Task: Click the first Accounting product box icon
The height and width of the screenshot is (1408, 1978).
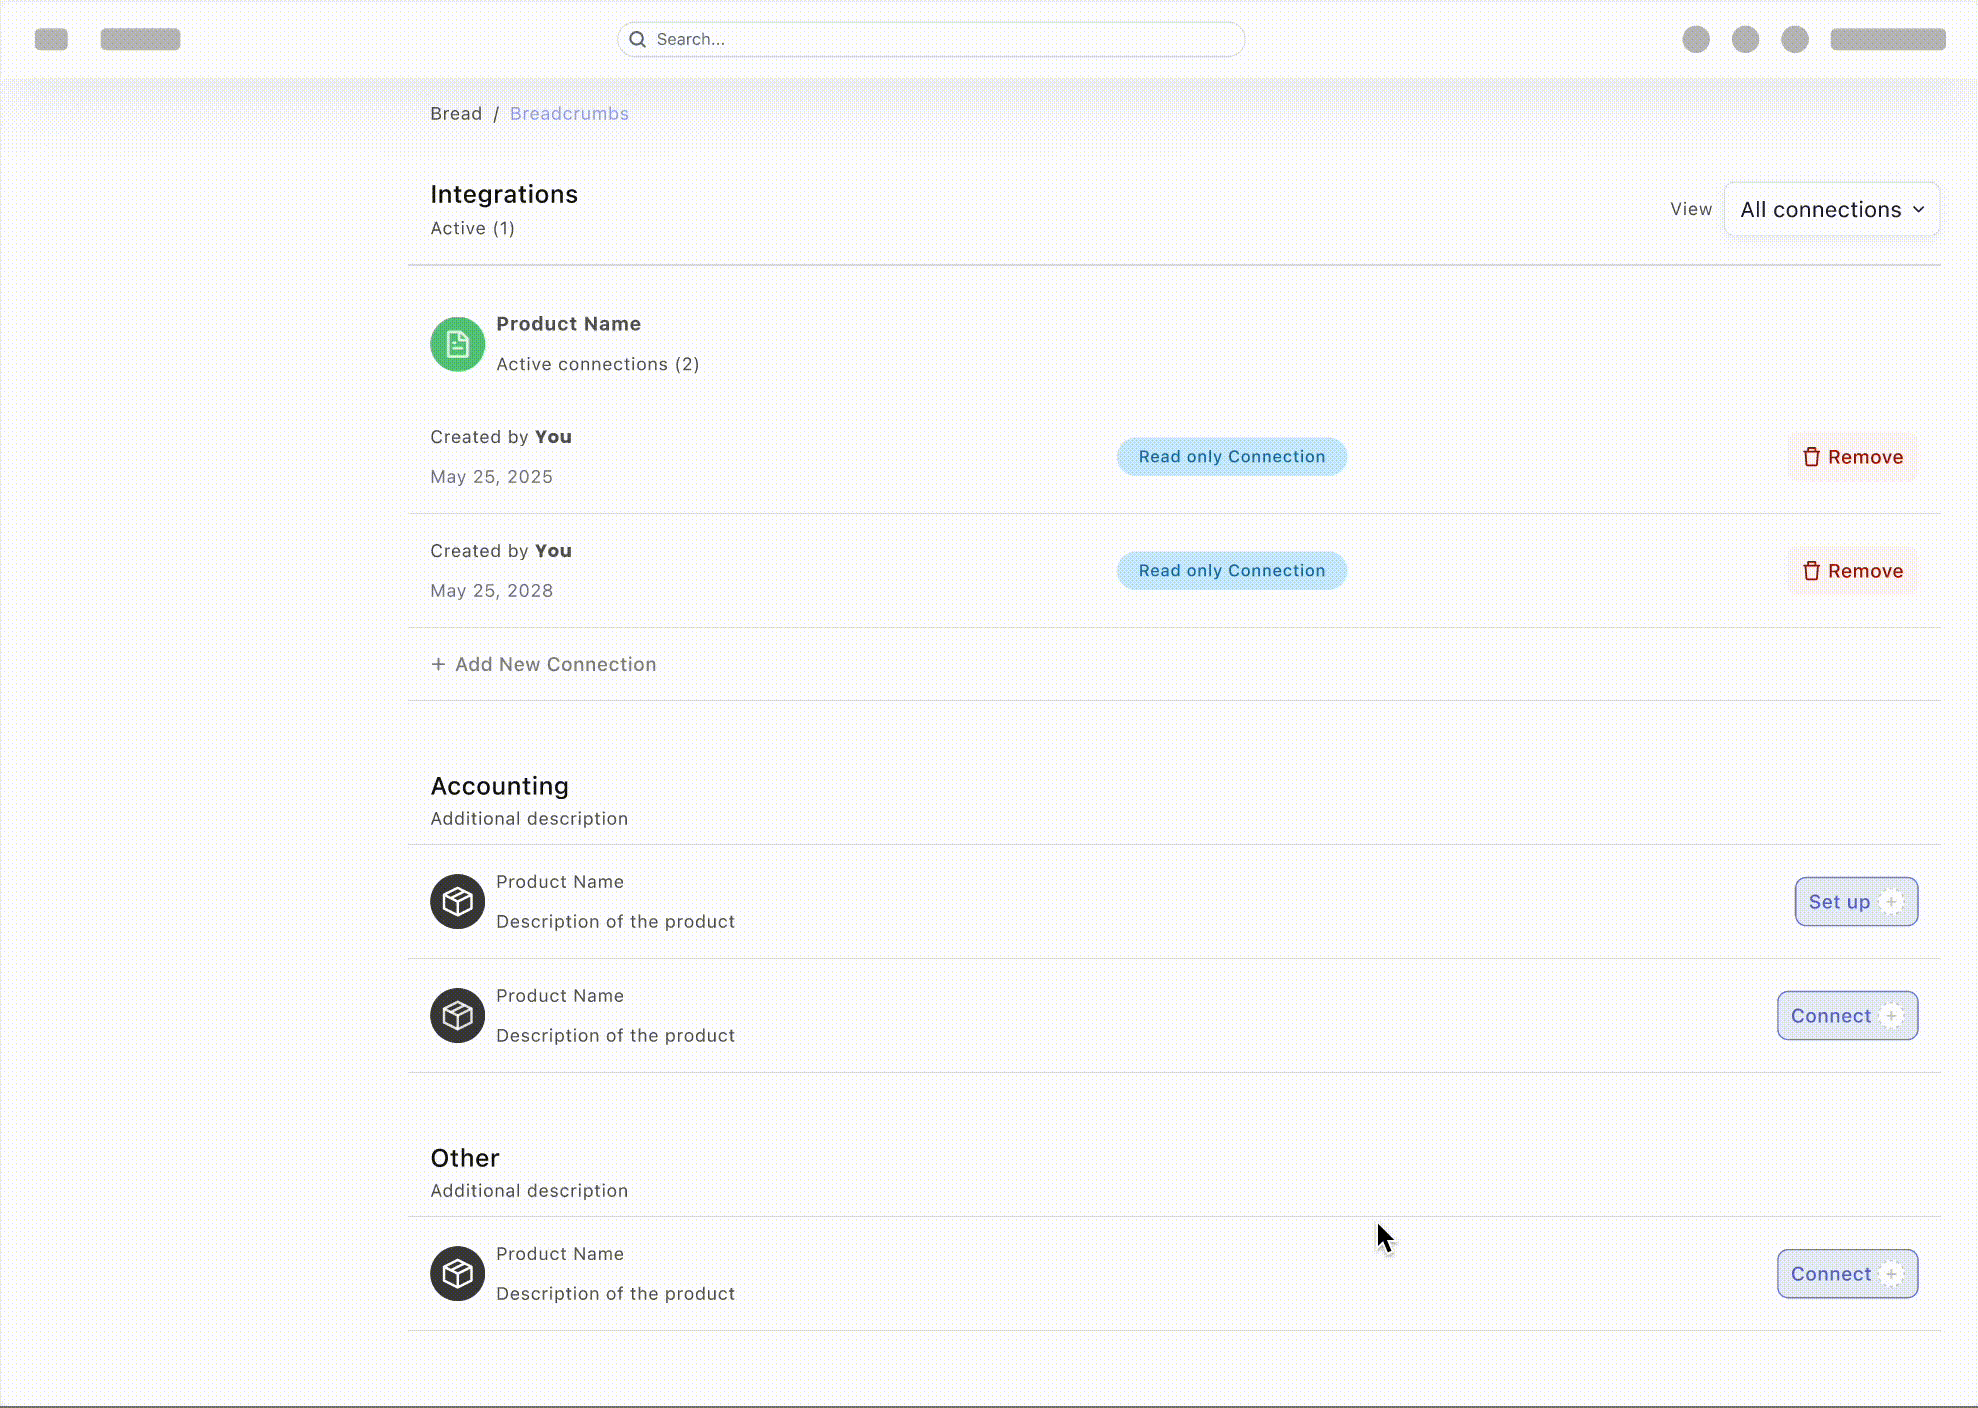Action: point(457,901)
